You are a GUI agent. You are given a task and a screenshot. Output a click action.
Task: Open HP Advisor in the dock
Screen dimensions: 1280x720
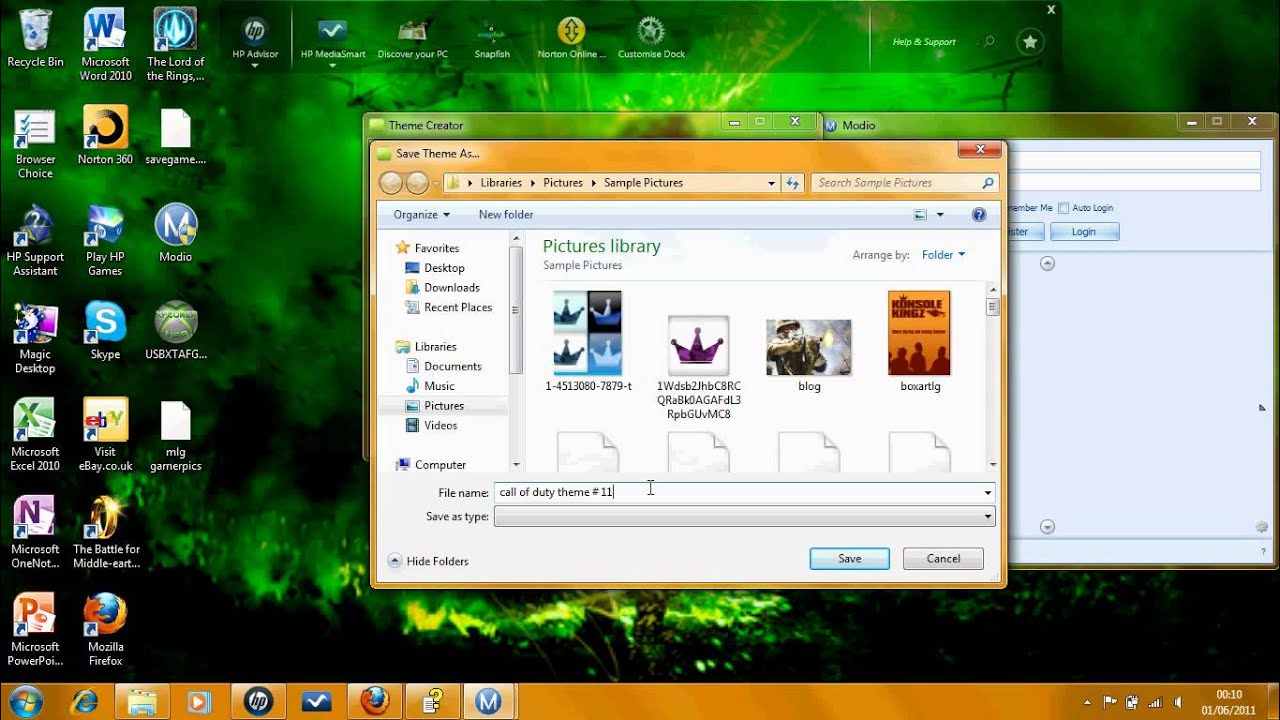(x=255, y=38)
